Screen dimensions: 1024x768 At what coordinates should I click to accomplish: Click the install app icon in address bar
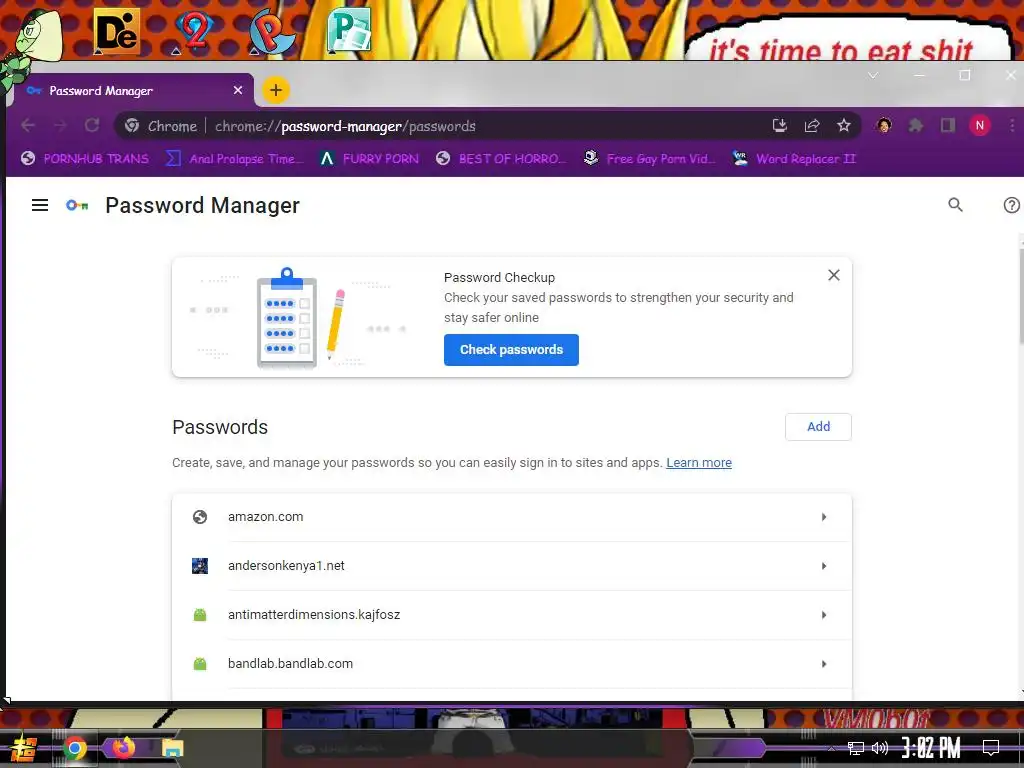[780, 125]
